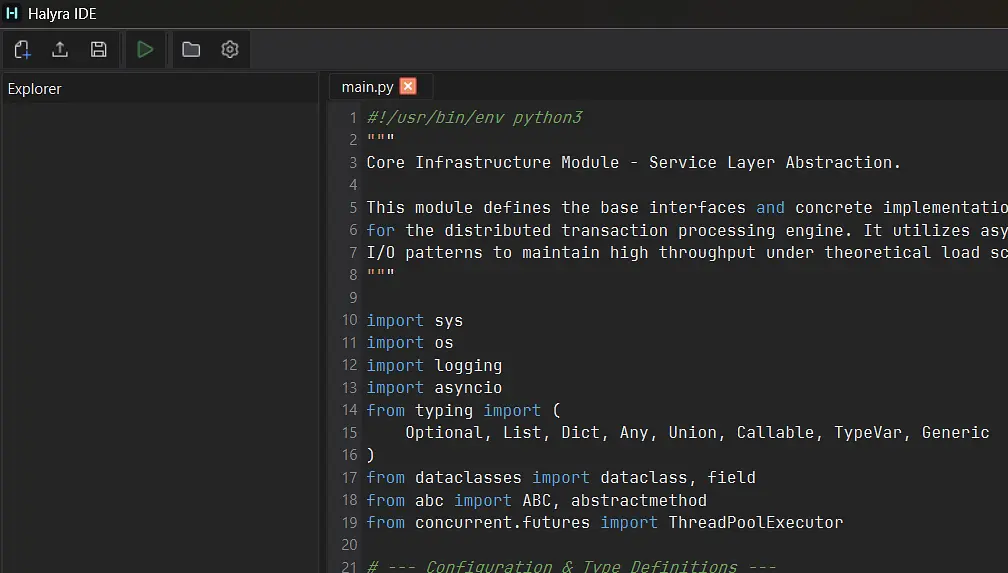Open a folder using the folder icon
Viewport: 1008px width, 573px height.
pos(191,49)
